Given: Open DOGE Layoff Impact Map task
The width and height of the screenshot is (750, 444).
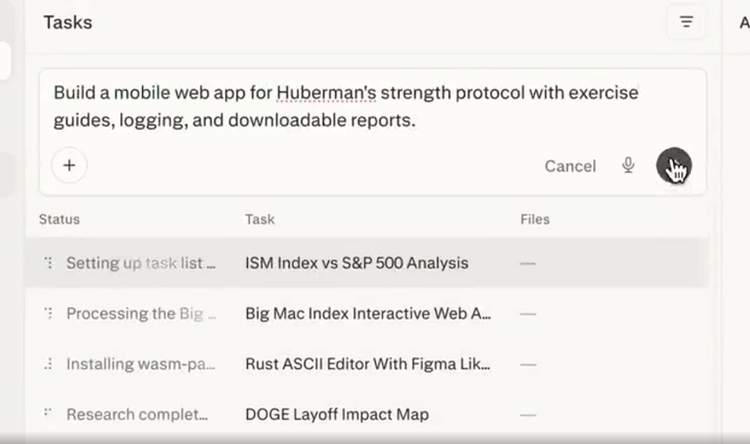Looking at the screenshot, I should (x=336, y=414).
